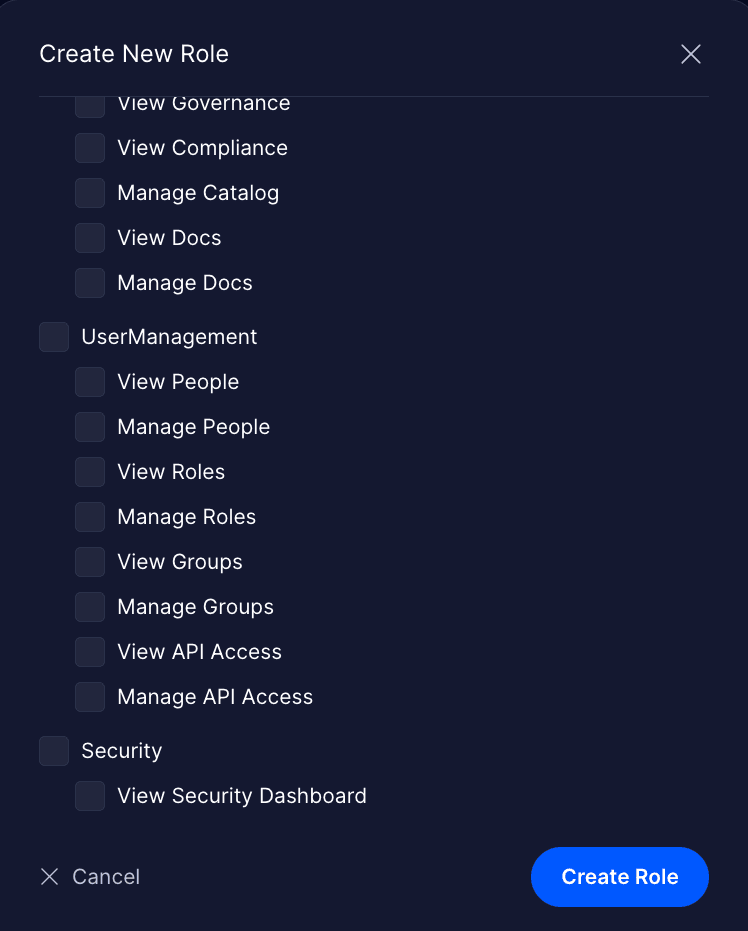Enable View People permission
The height and width of the screenshot is (931, 748).
pos(89,381)
